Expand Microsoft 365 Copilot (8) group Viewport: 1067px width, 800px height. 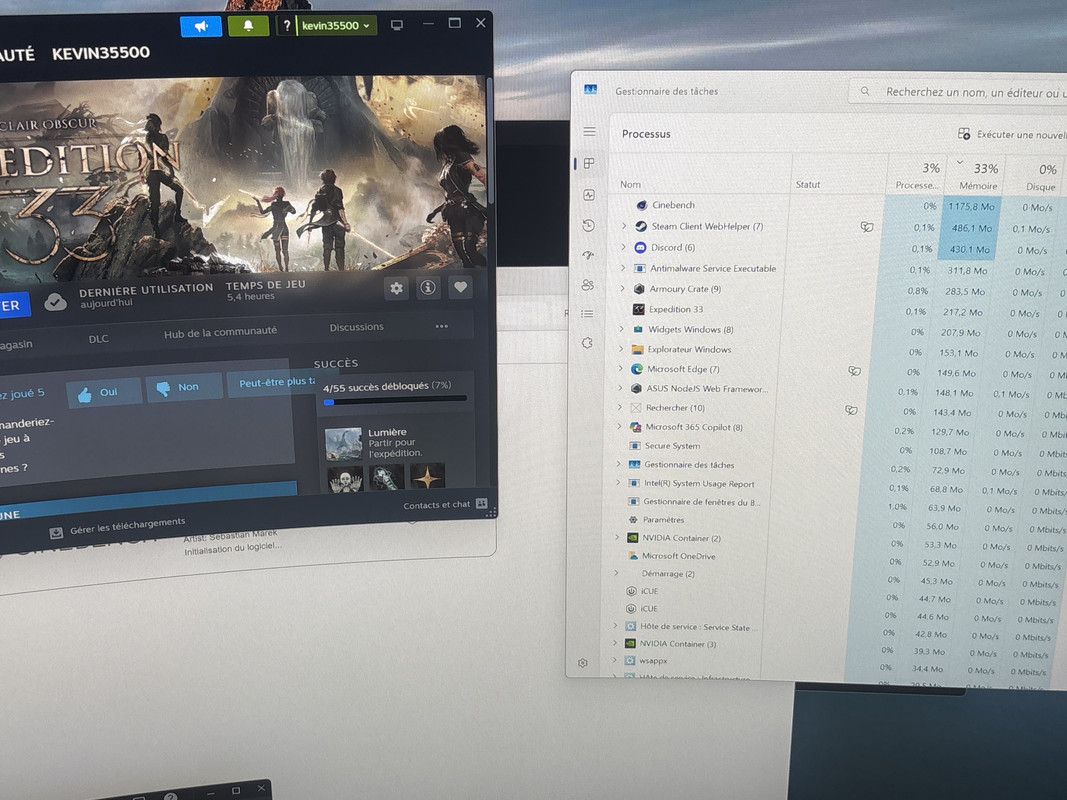(619, 426)
